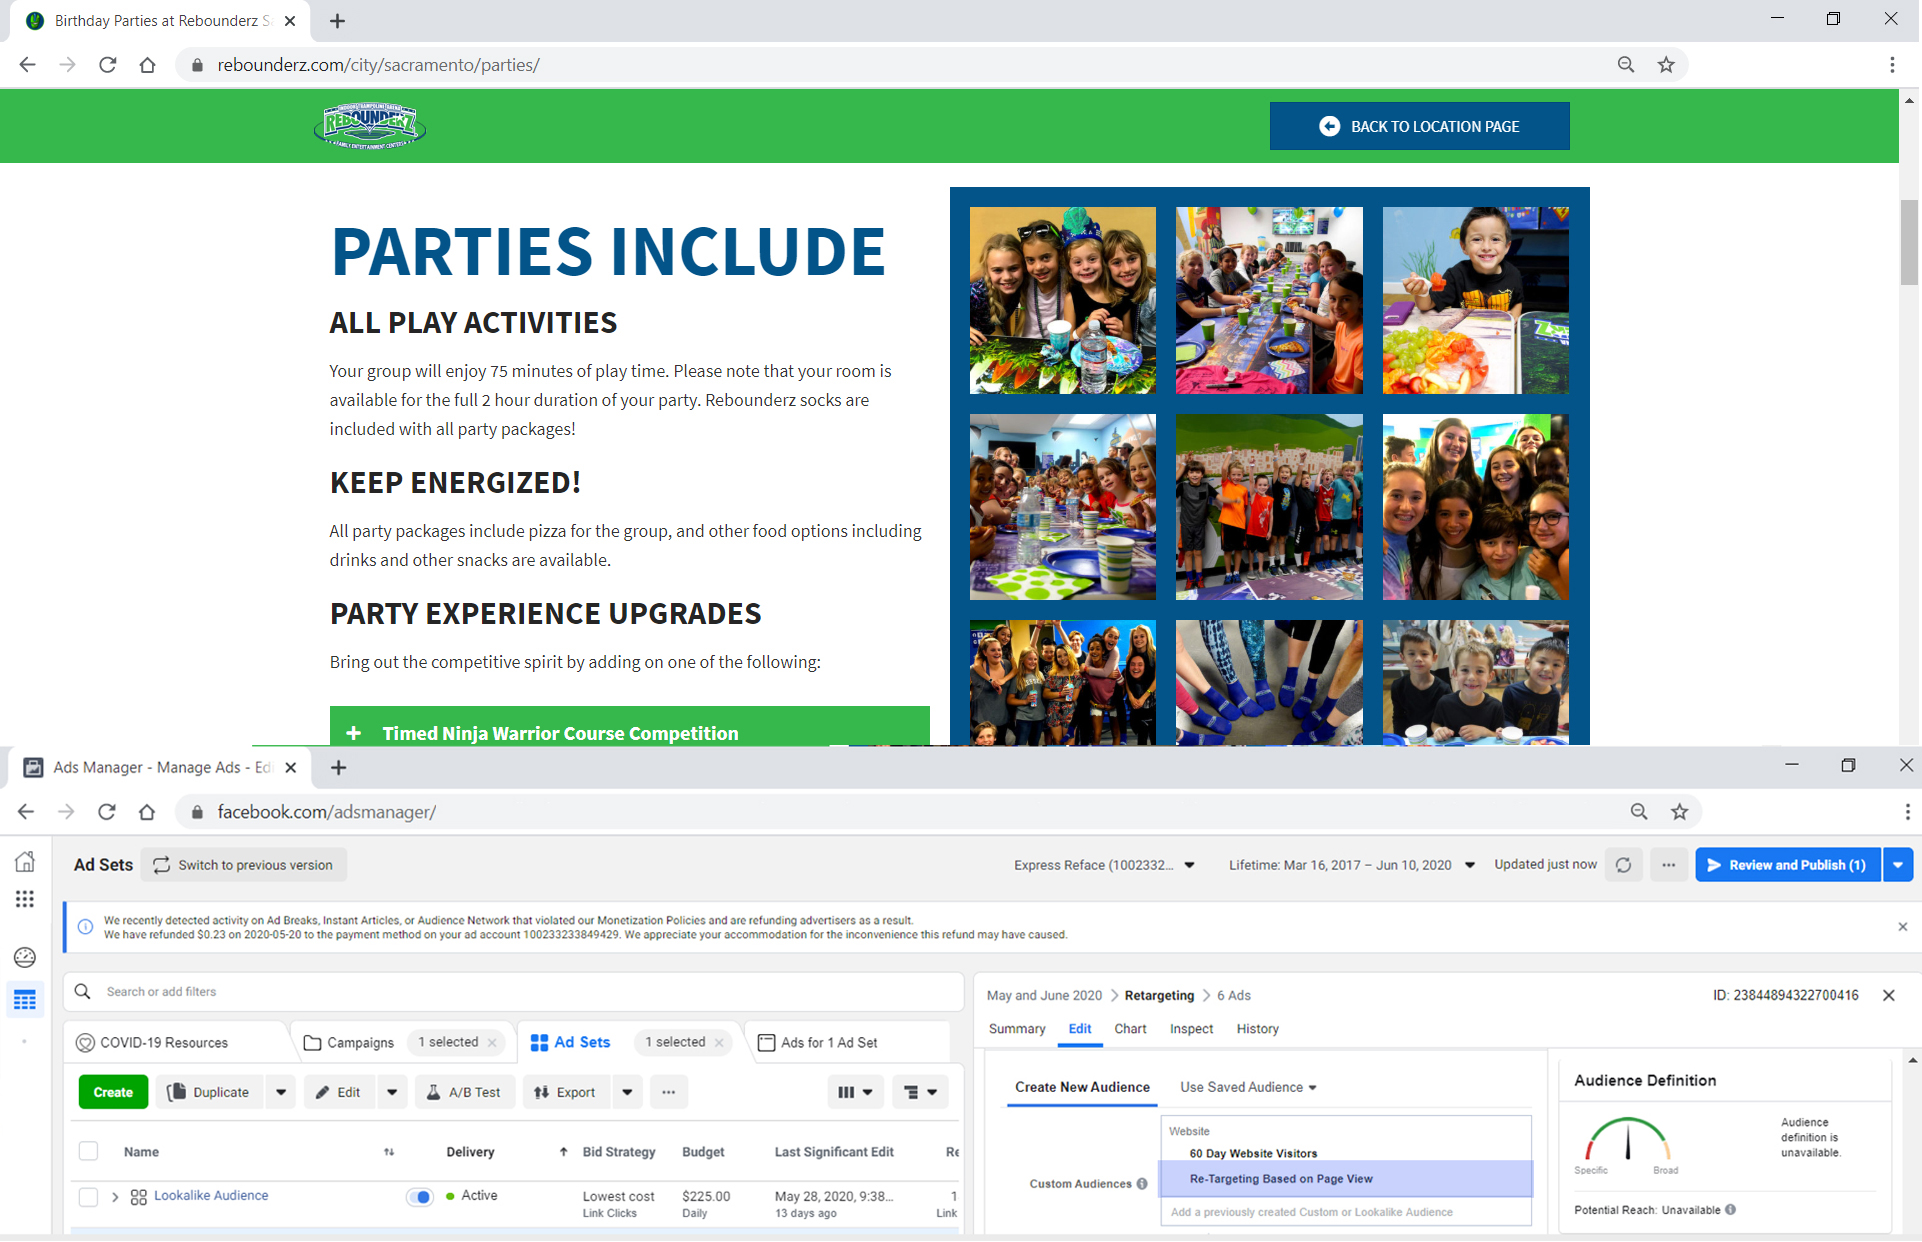Switch to the Chart tab

coord(1130,1028)
